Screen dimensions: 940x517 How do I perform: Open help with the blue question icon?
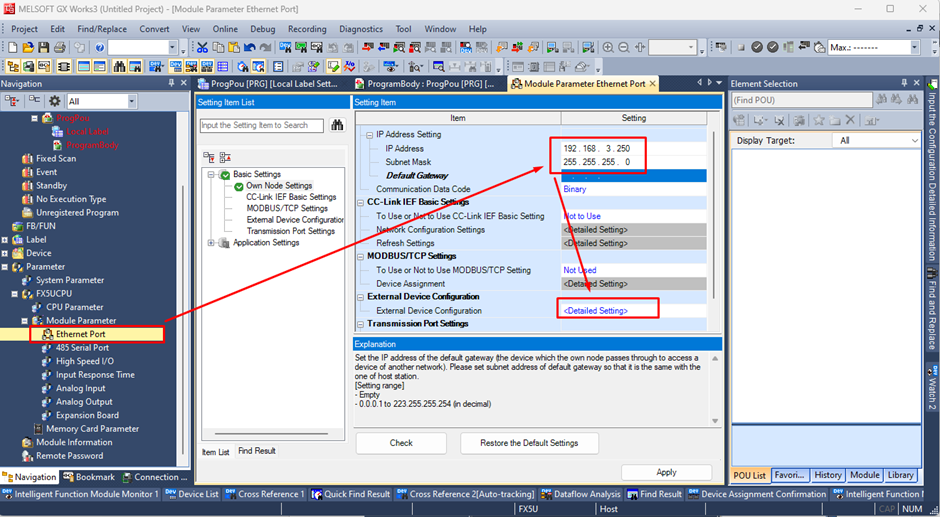tap(100, 47)
